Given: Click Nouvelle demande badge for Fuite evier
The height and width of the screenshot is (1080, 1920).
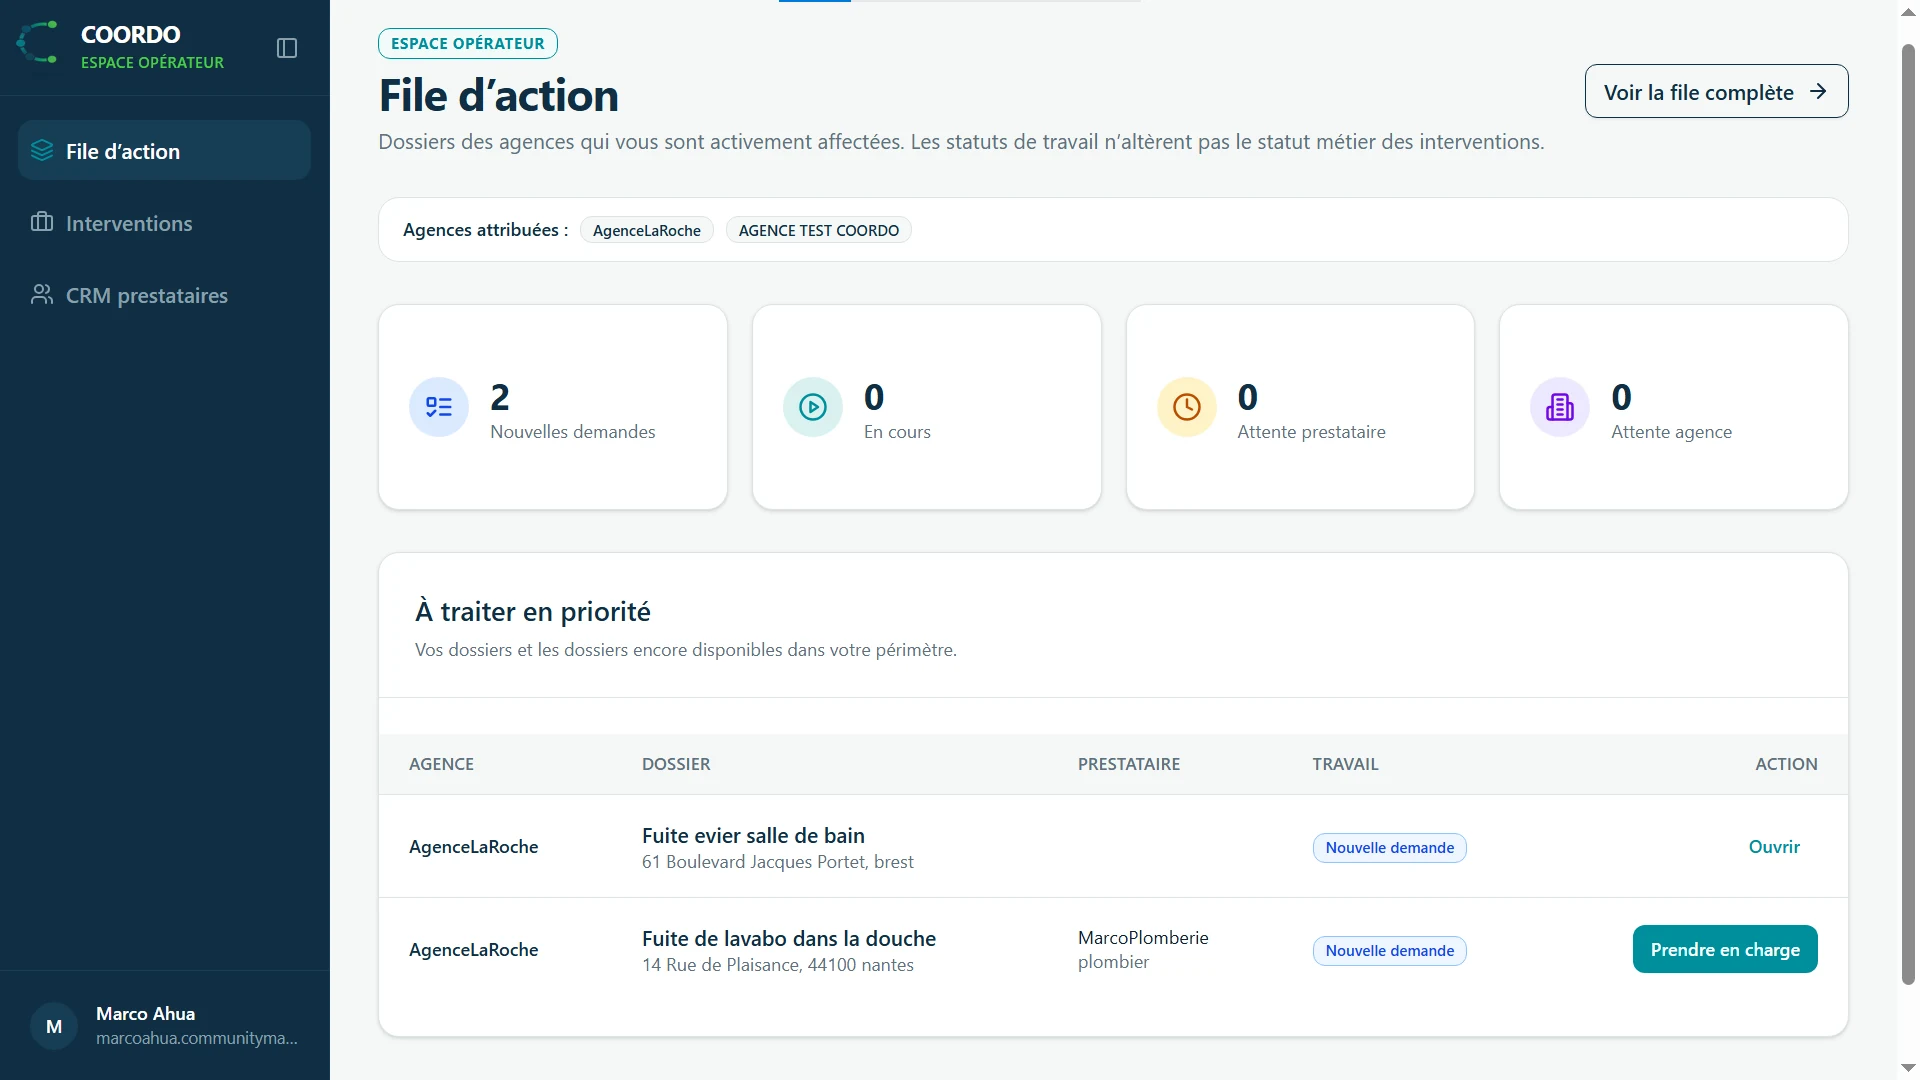Looking at the screenshot, I should pyautogui.click(x=1389, y=847).
